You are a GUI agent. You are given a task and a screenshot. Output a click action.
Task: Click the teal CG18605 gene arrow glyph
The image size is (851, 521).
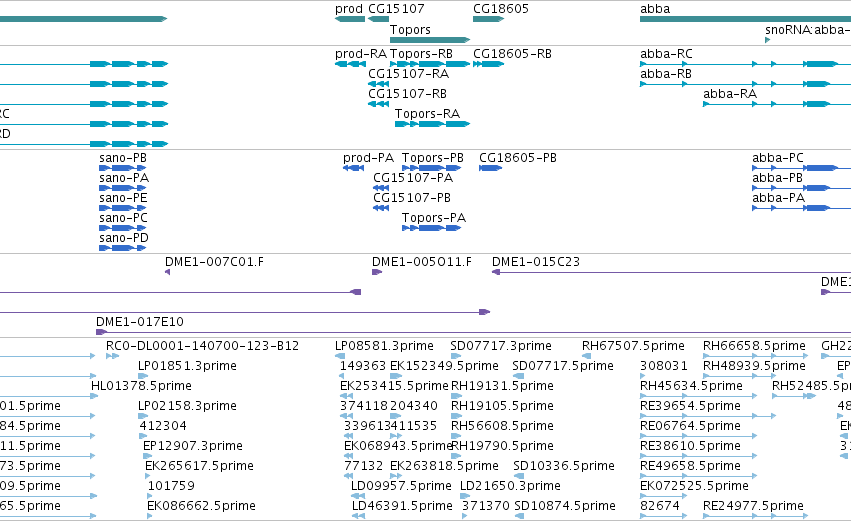tap(488, 19)
